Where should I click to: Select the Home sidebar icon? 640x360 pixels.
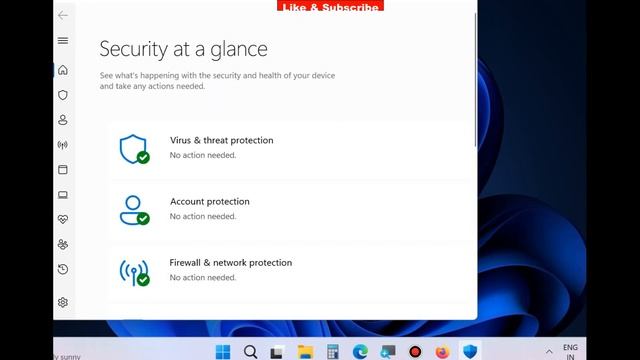pos(63,70)
